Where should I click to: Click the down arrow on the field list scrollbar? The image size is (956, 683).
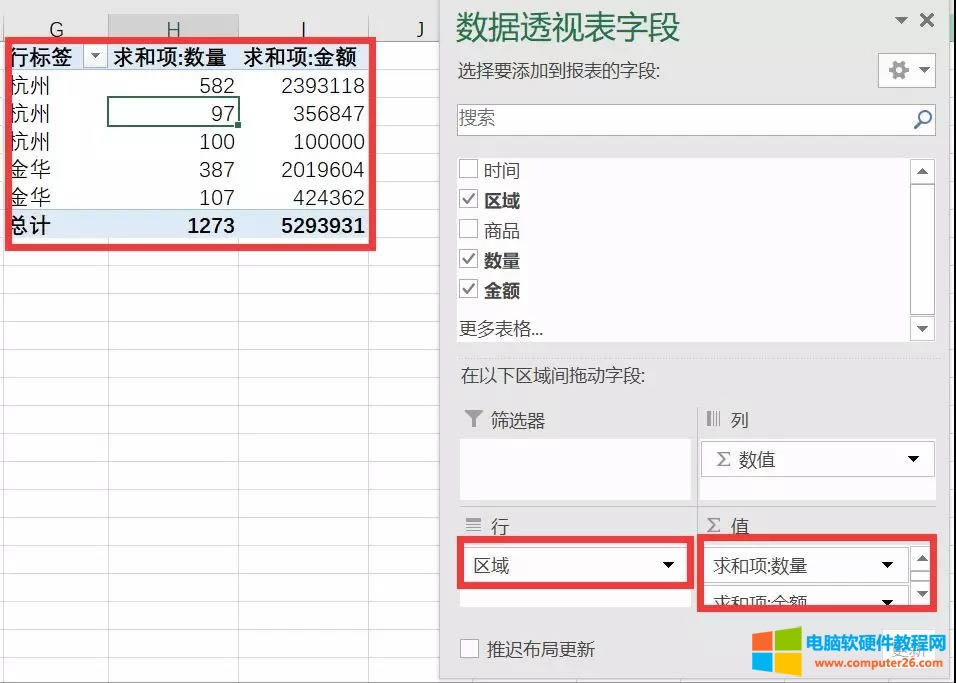921,328
